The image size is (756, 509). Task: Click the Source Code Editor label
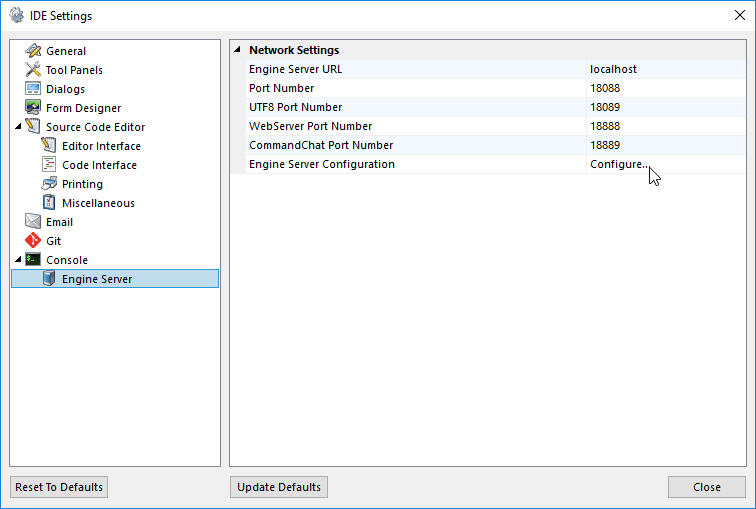coord(95,127)
